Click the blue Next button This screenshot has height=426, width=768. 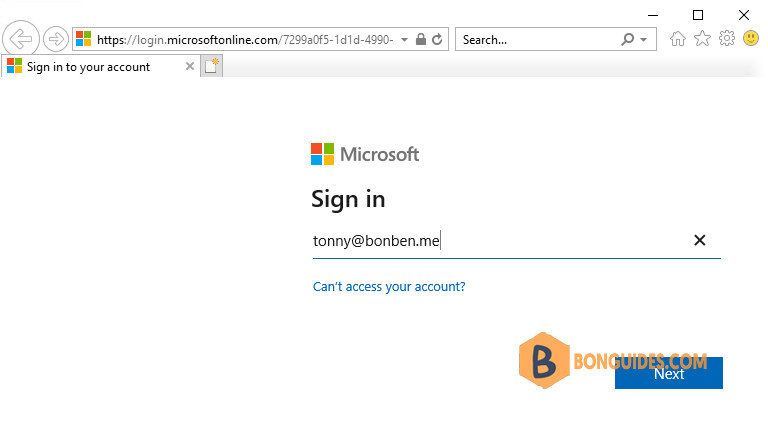click(x=669, y=373)
